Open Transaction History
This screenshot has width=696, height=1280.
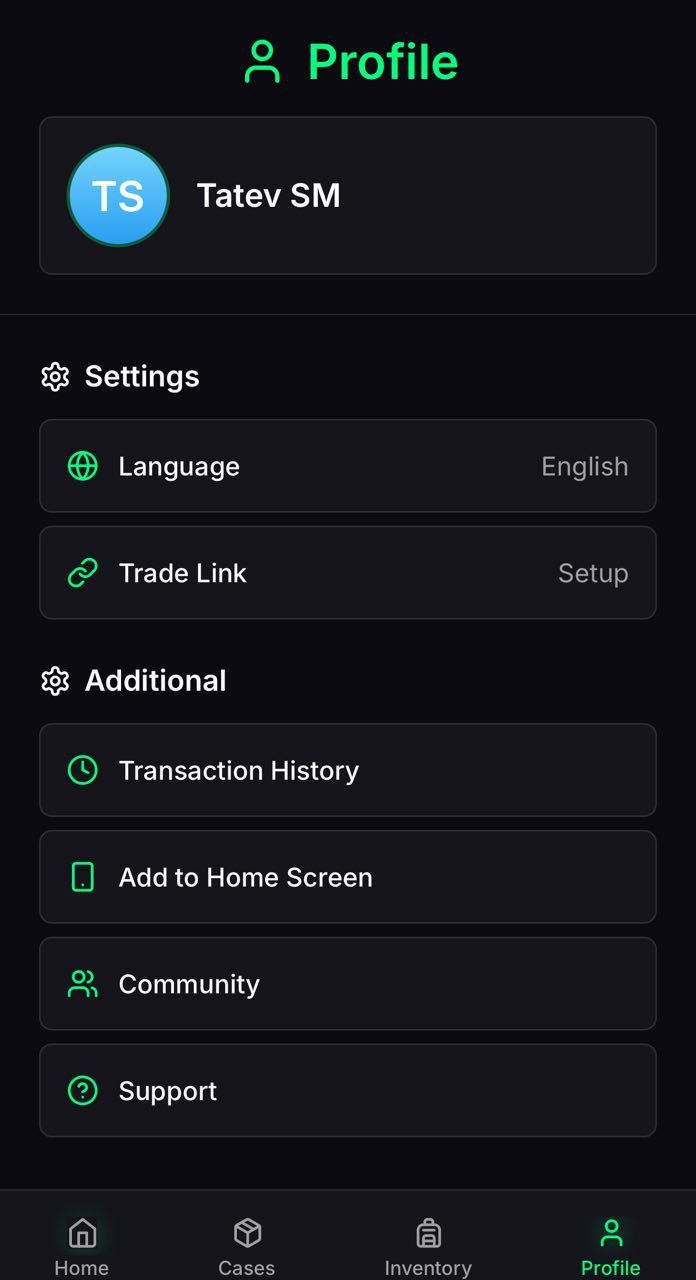[348, 770]
